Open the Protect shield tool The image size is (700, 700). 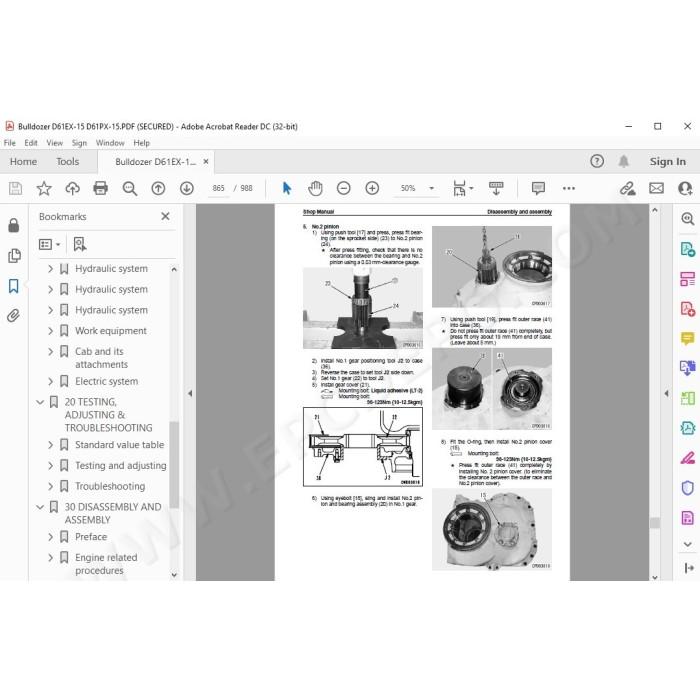coord(688,488)
